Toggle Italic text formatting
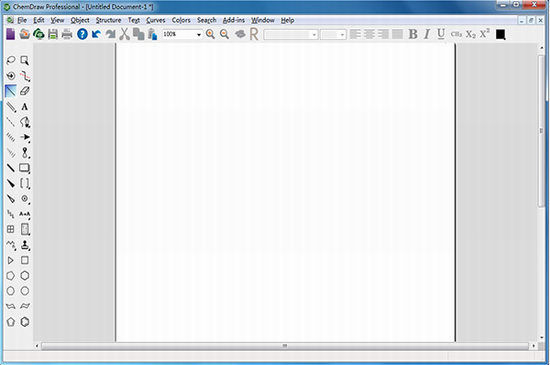The width and height of the screenshot is (550, 365). point(427,34)
